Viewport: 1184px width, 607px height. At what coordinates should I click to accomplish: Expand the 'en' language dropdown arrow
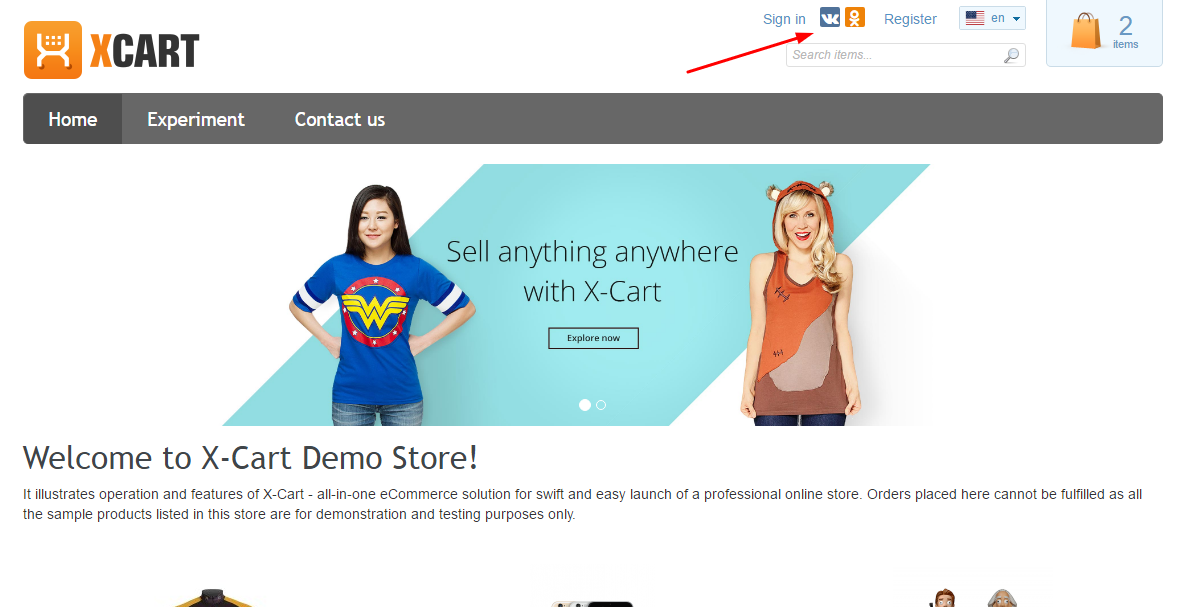tap(1017, 19)
